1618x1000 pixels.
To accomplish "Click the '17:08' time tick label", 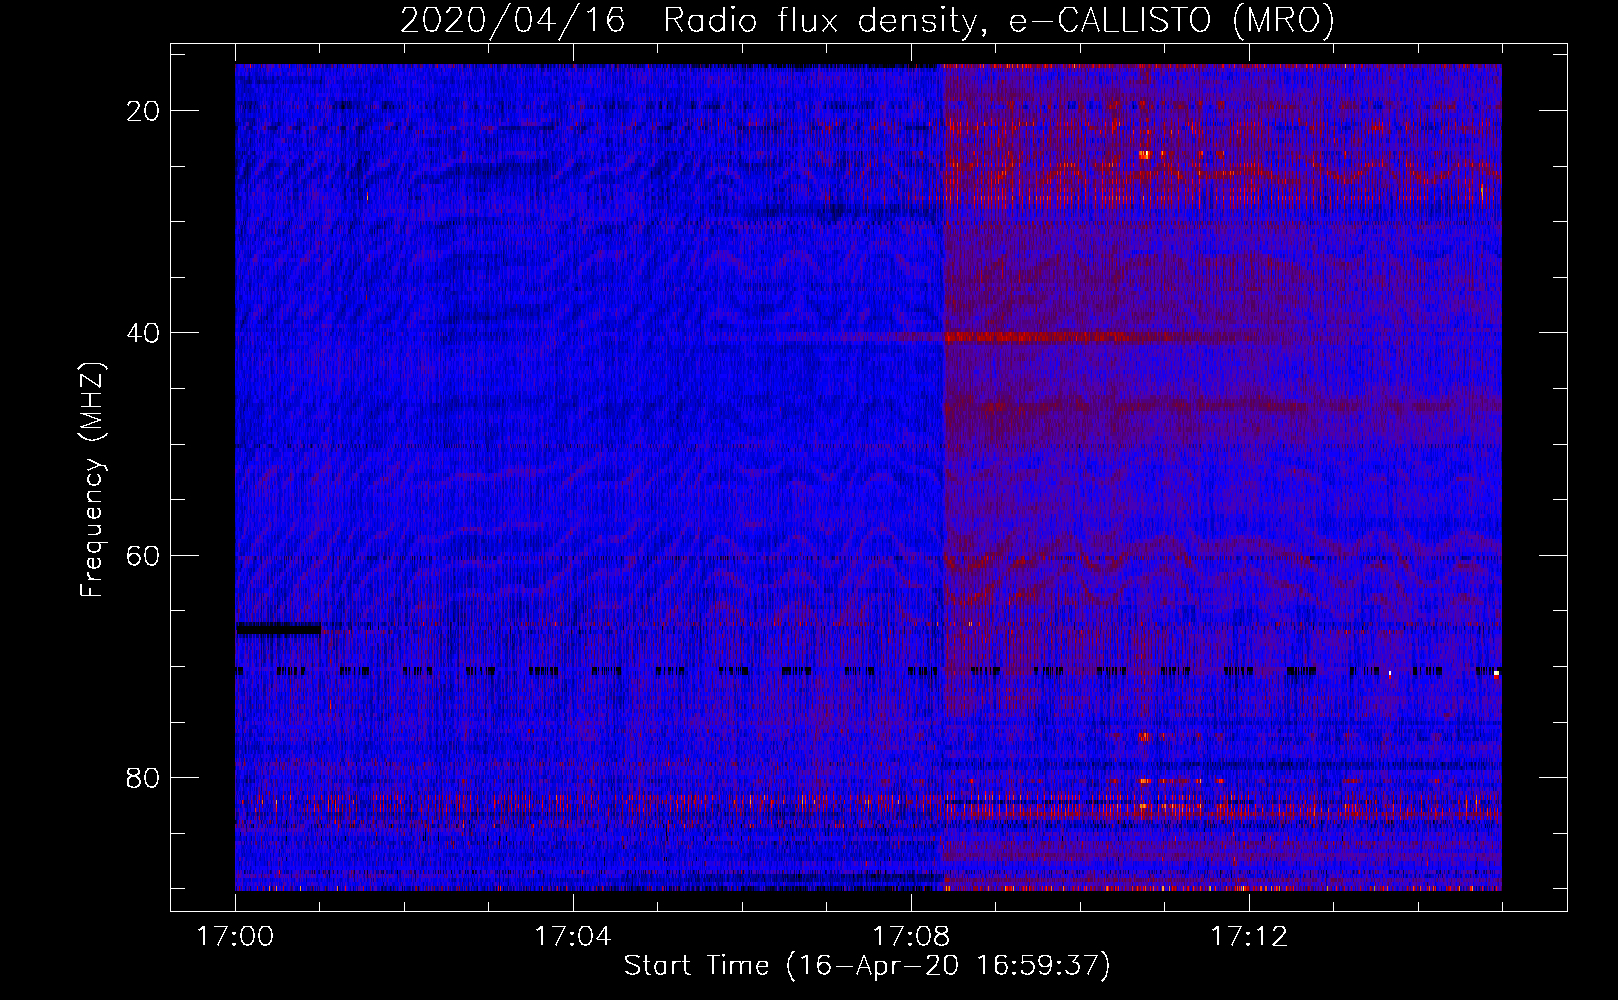I will coord(911,937).
